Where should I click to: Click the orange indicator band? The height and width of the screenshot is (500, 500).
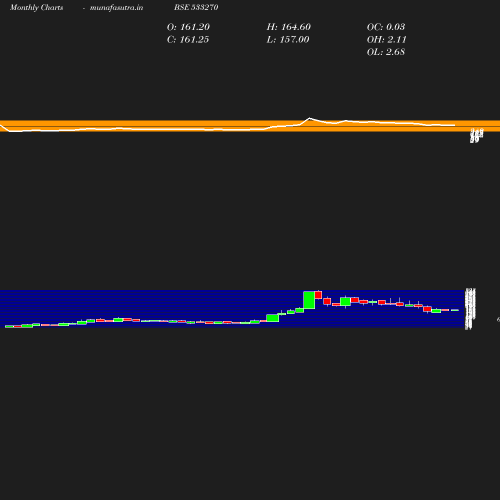tap(250, 126)
